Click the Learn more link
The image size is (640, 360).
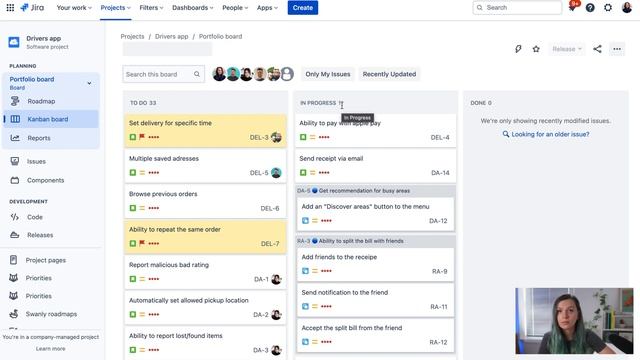[x=51, y=349]
